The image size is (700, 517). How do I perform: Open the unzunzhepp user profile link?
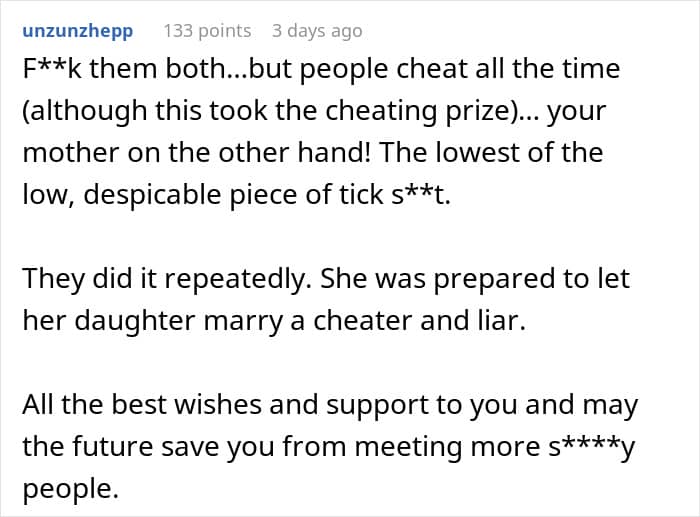click(x=77, y=30)
